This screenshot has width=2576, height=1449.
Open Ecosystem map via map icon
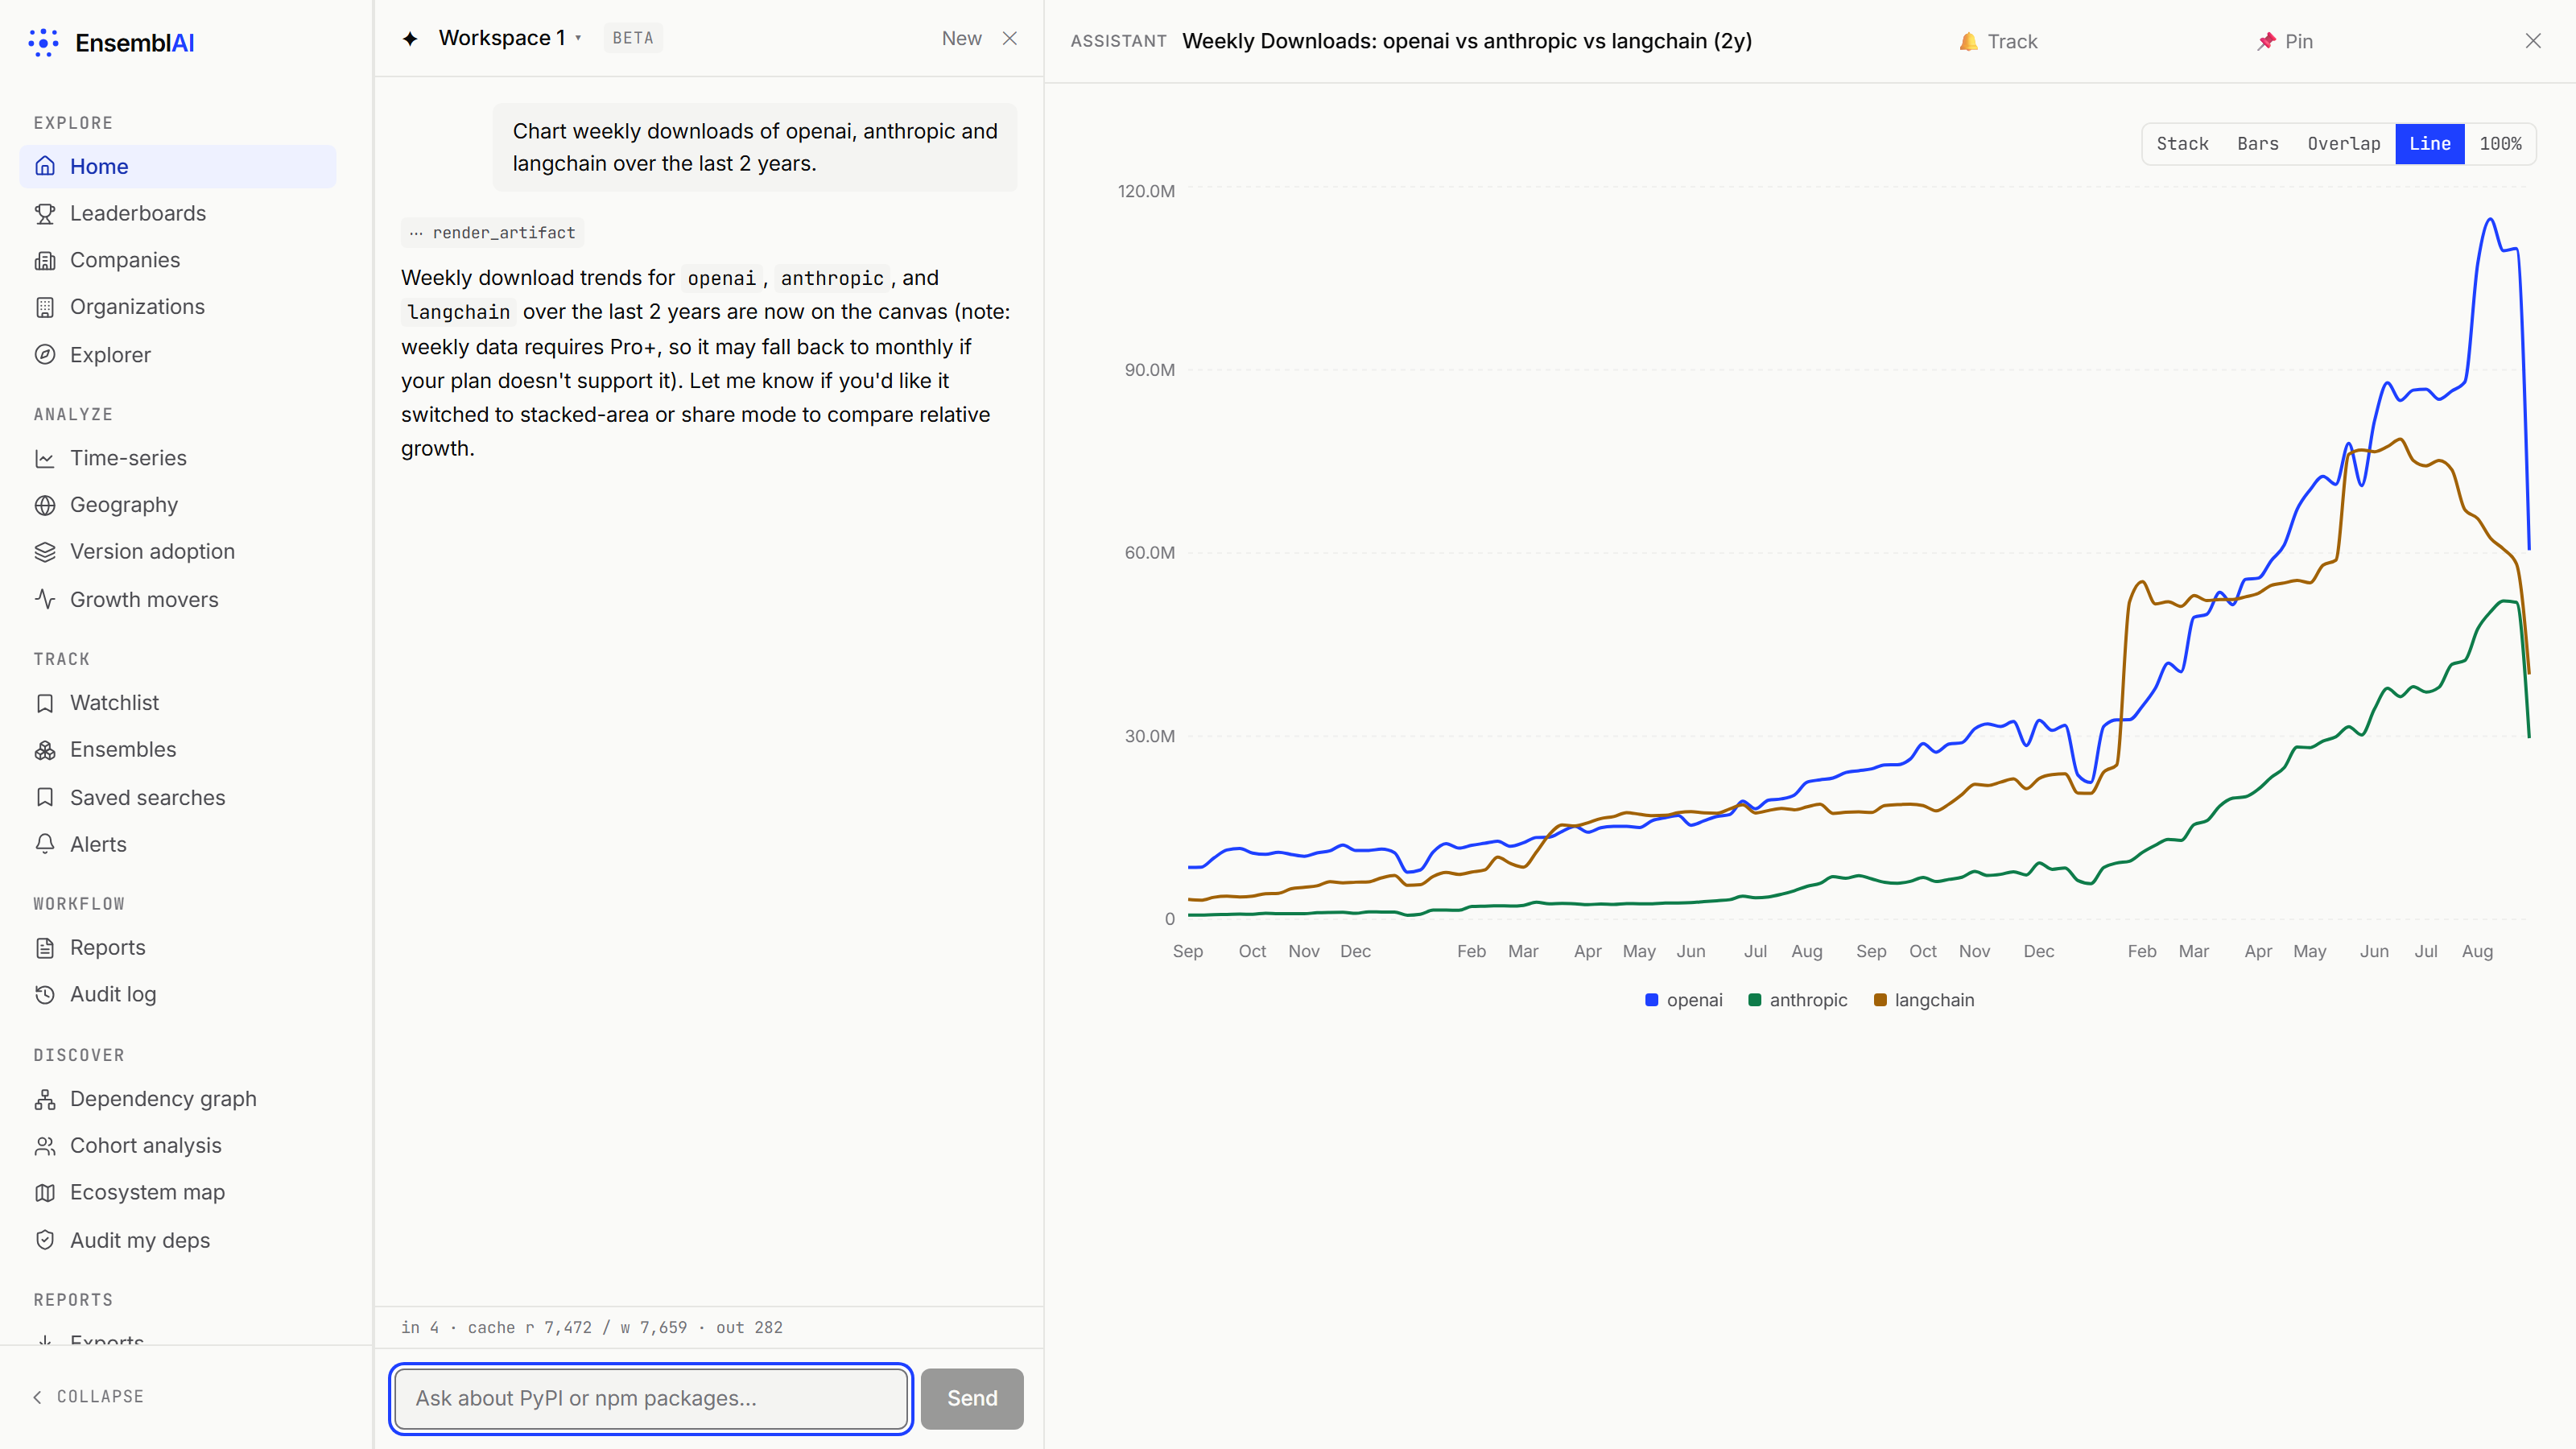coord(45,1193)
